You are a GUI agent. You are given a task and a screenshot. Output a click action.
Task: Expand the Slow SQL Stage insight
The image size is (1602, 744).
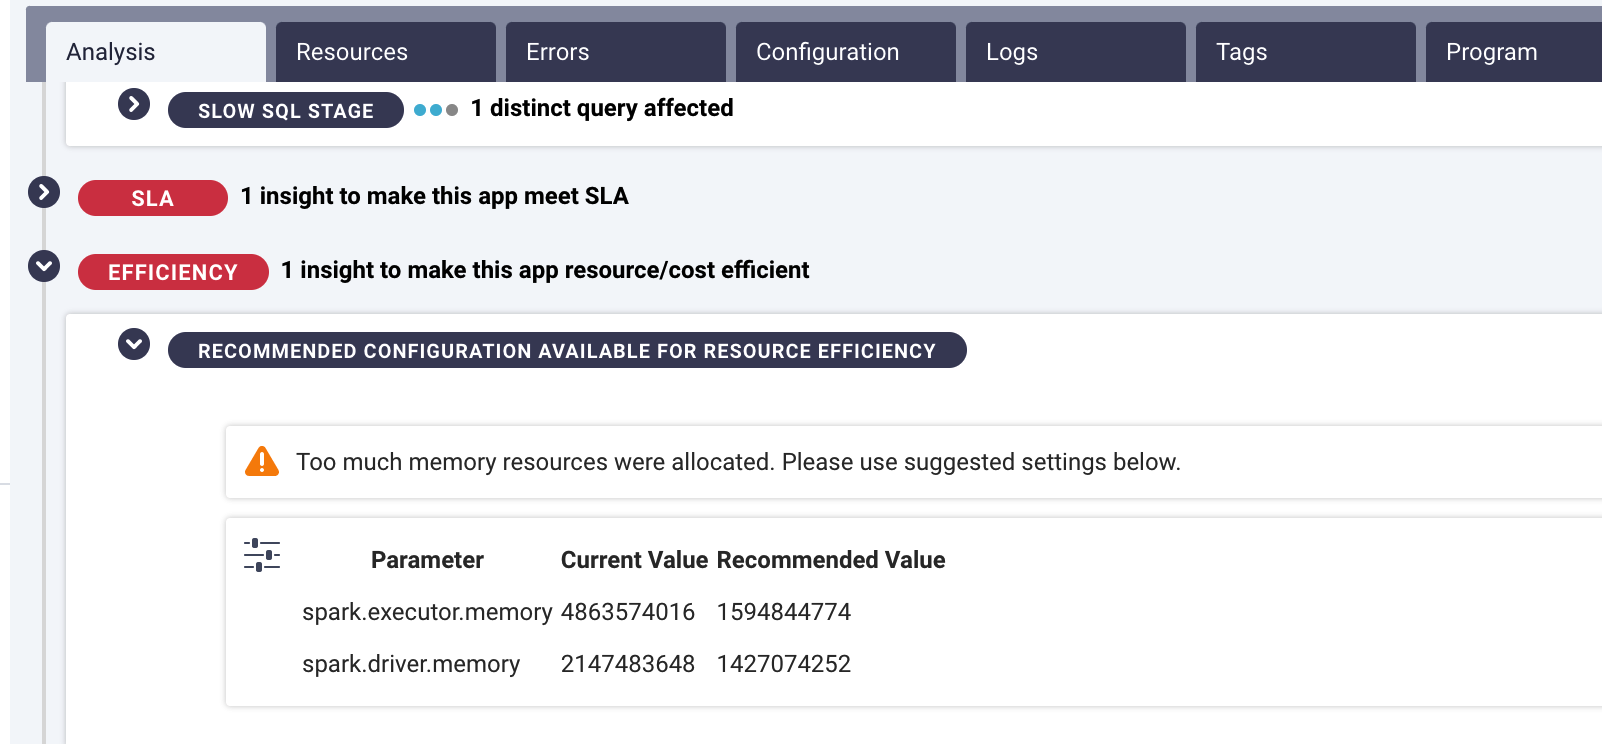click(x=134, y=104)
